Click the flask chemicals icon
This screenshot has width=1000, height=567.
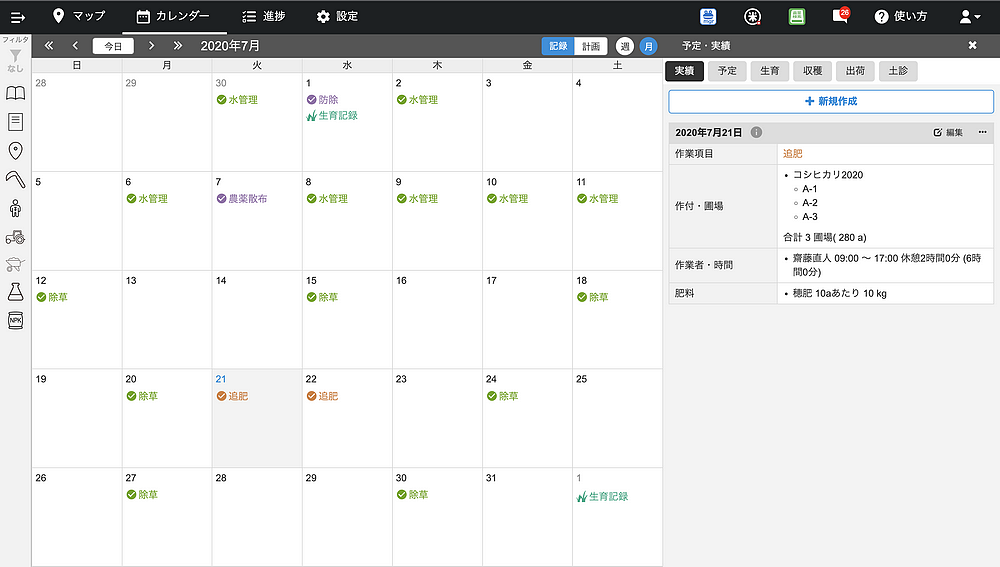tap(15, 292)
